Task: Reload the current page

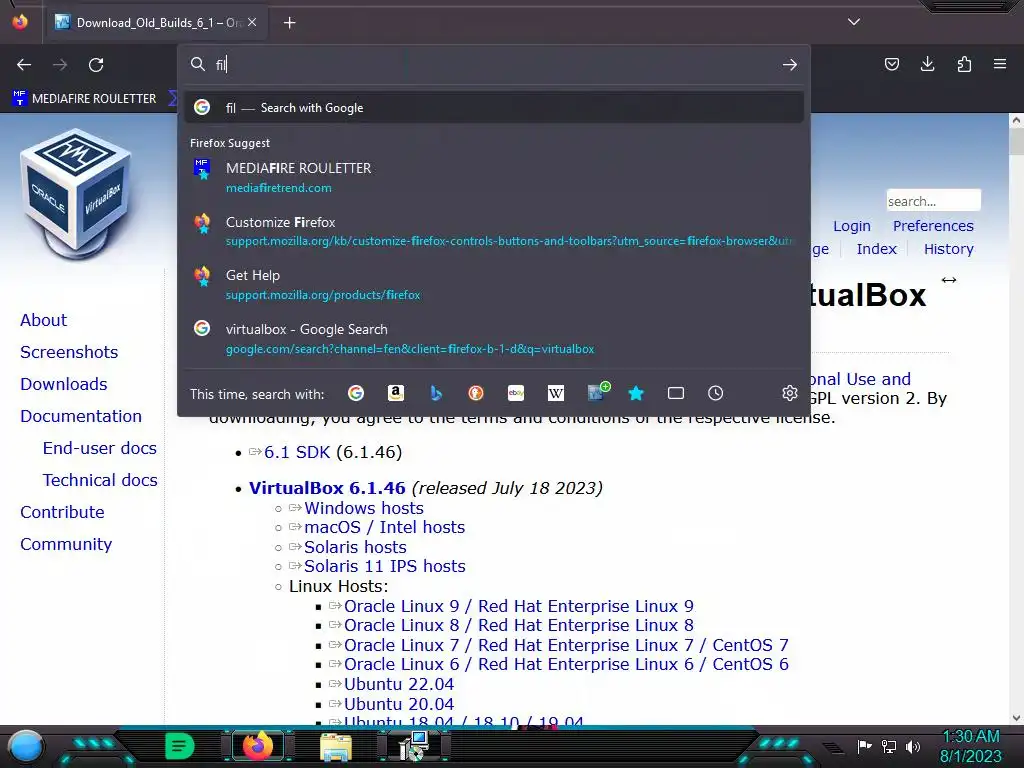Action: 96,65
